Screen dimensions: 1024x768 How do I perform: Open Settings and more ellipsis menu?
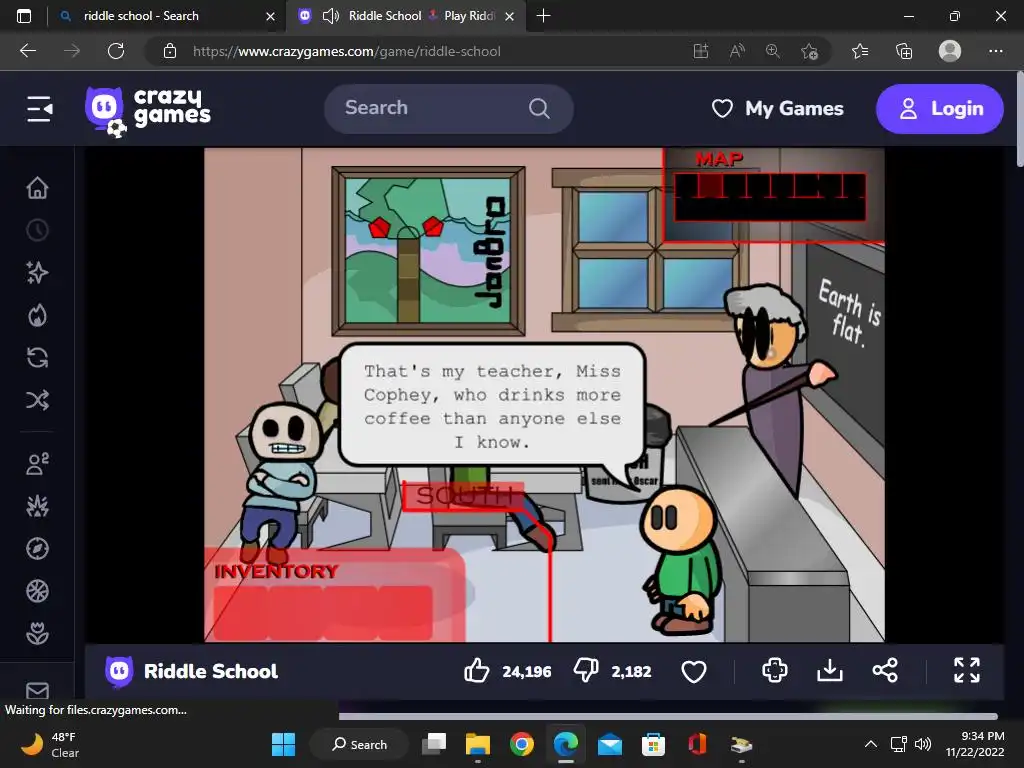[x=995, y=51]
